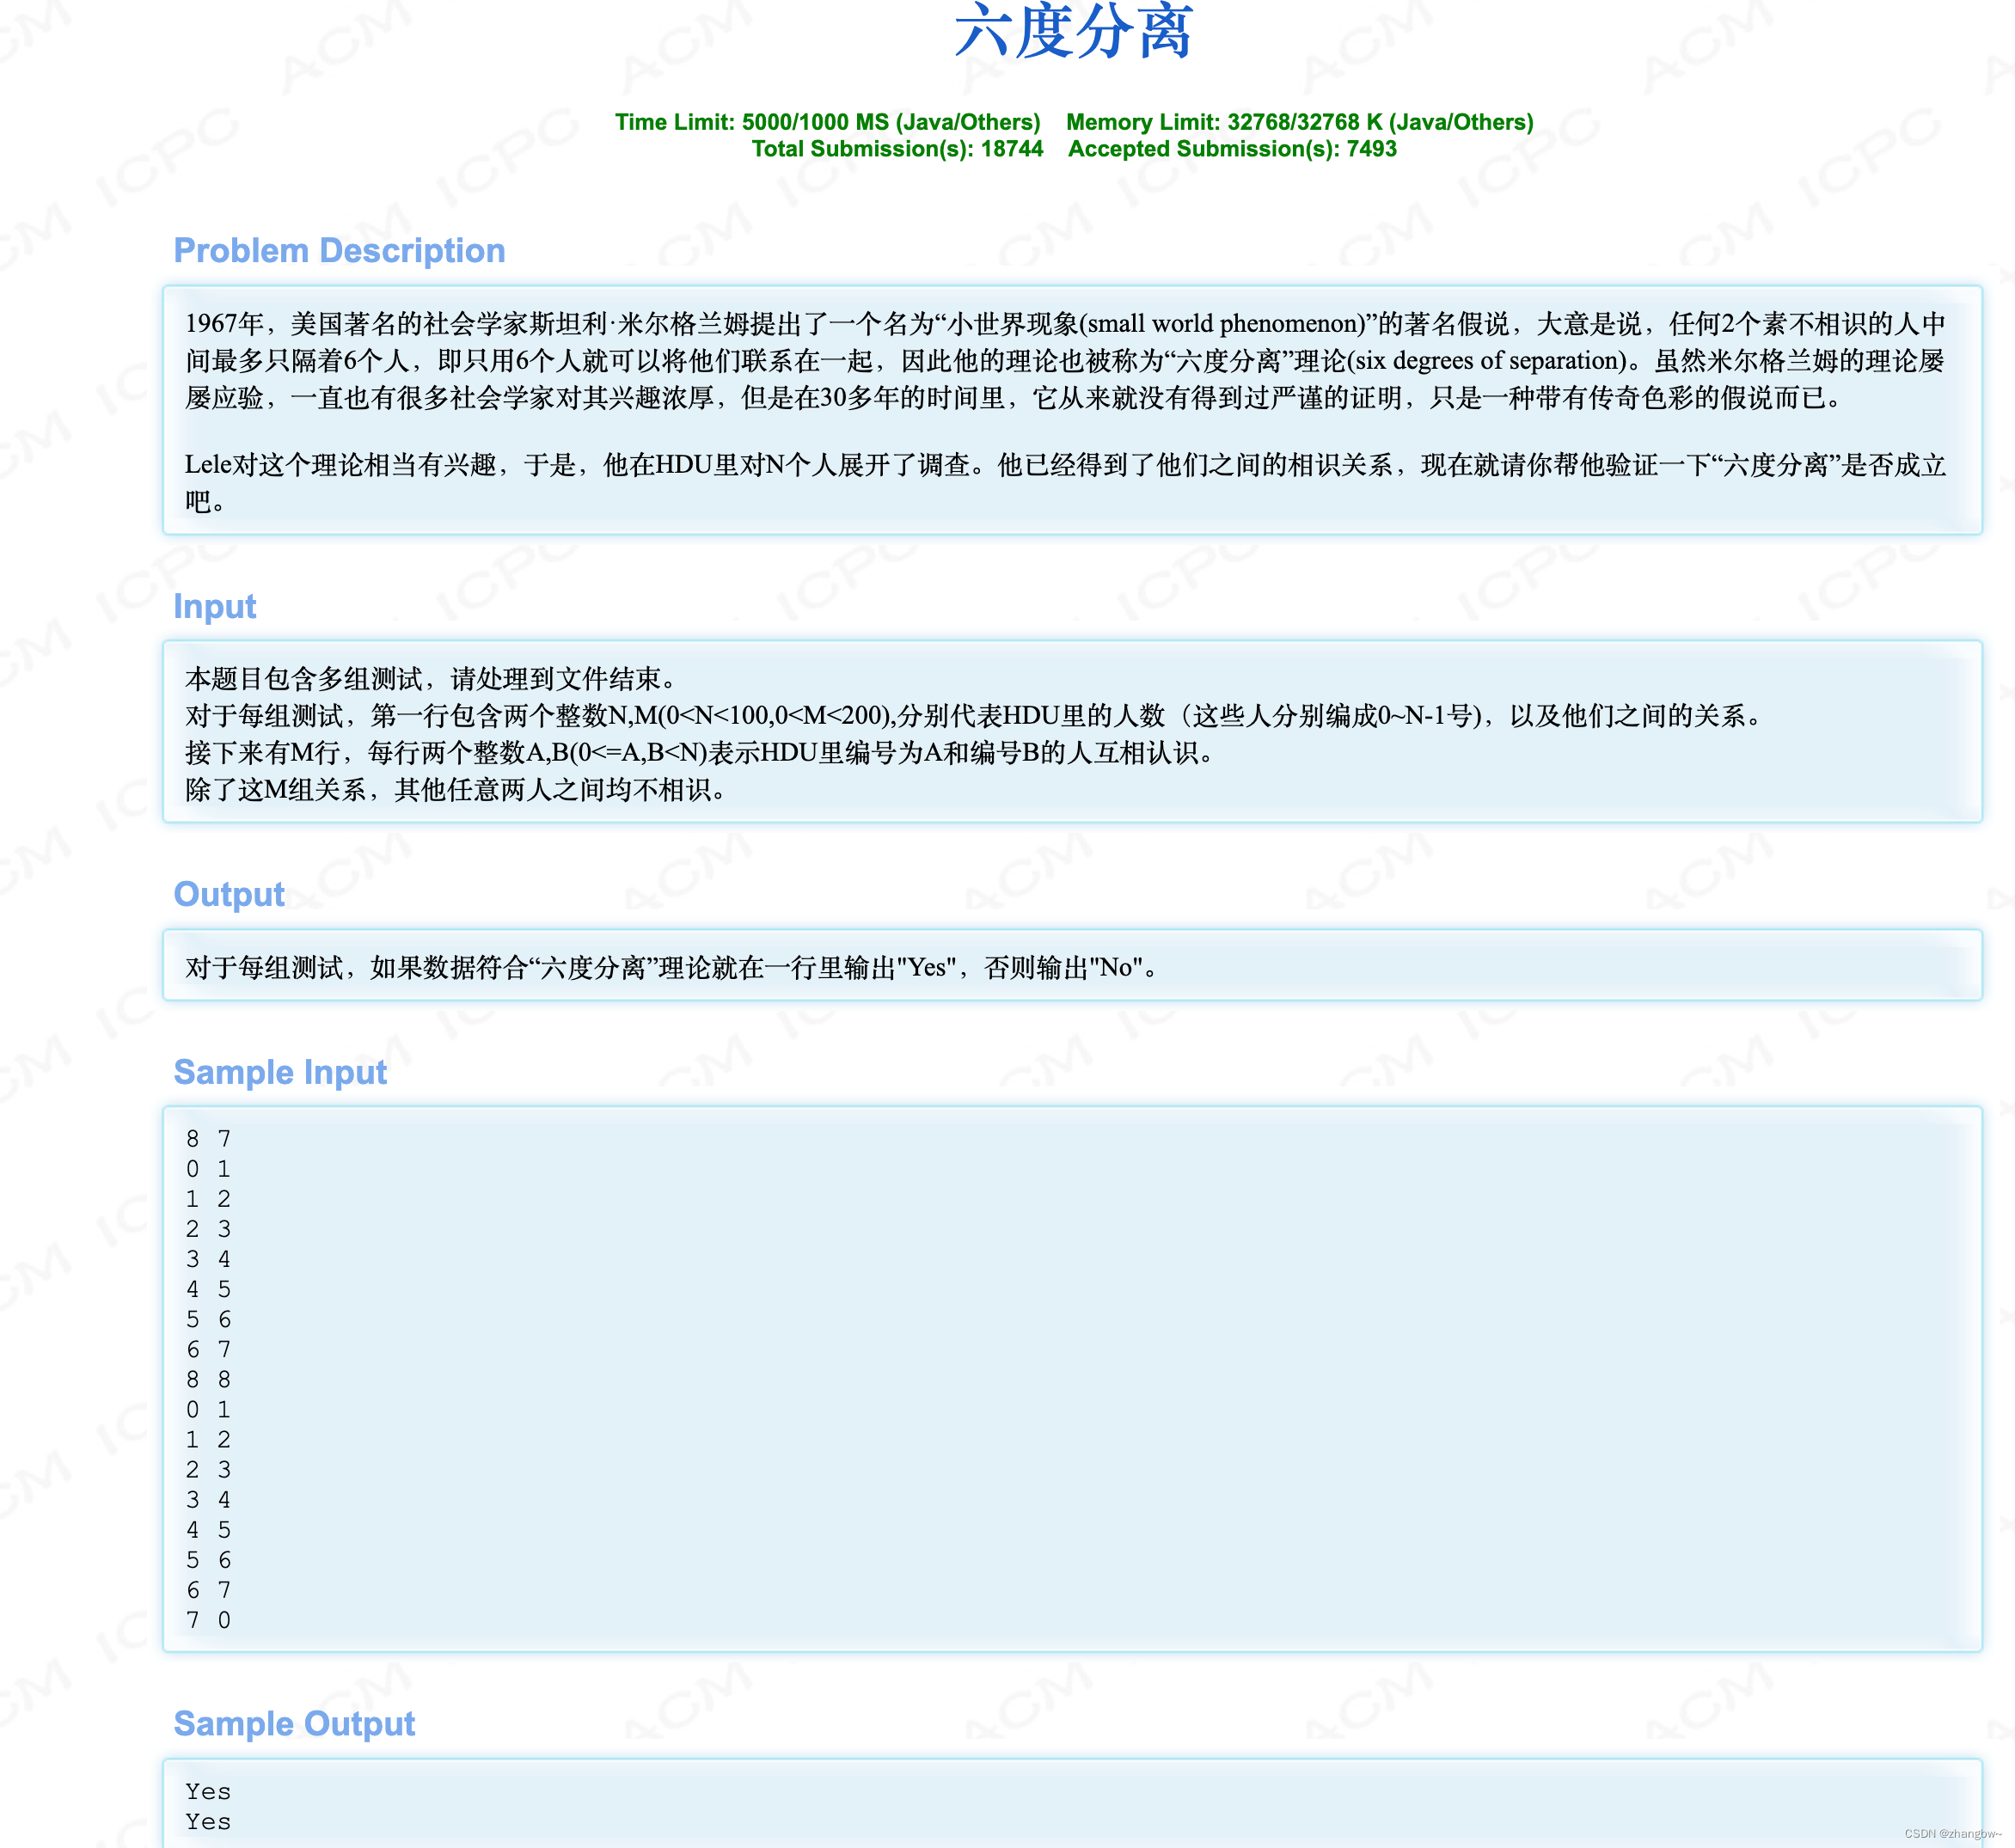Image resolution: width=2015 pixels, height=1848 pixels.
Task: Click the Output description mentioning "Yes" and "No"
Action: pos(675,967)
